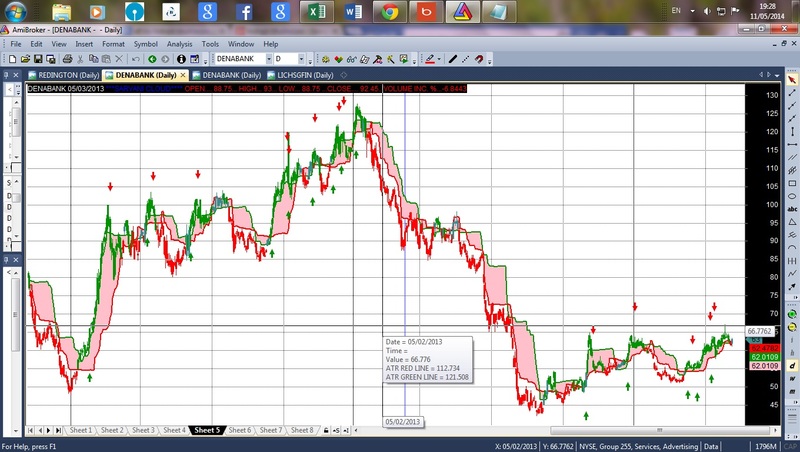The image size is (800, 452).
Task: Switch to the LICHSGFIN (Daily) tab
Action: pyautogui.click(x=300, y=75)
